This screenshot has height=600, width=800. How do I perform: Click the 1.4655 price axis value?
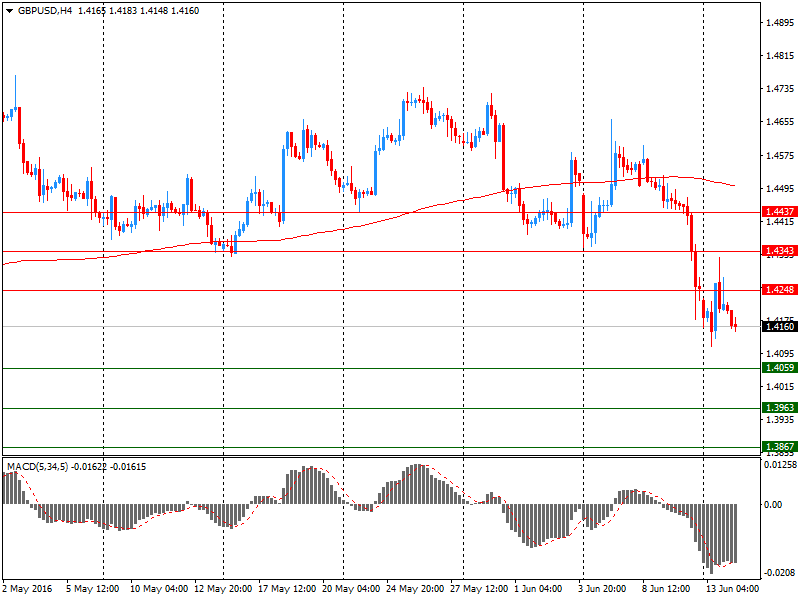pyautogui.click(x=780, y=121)
